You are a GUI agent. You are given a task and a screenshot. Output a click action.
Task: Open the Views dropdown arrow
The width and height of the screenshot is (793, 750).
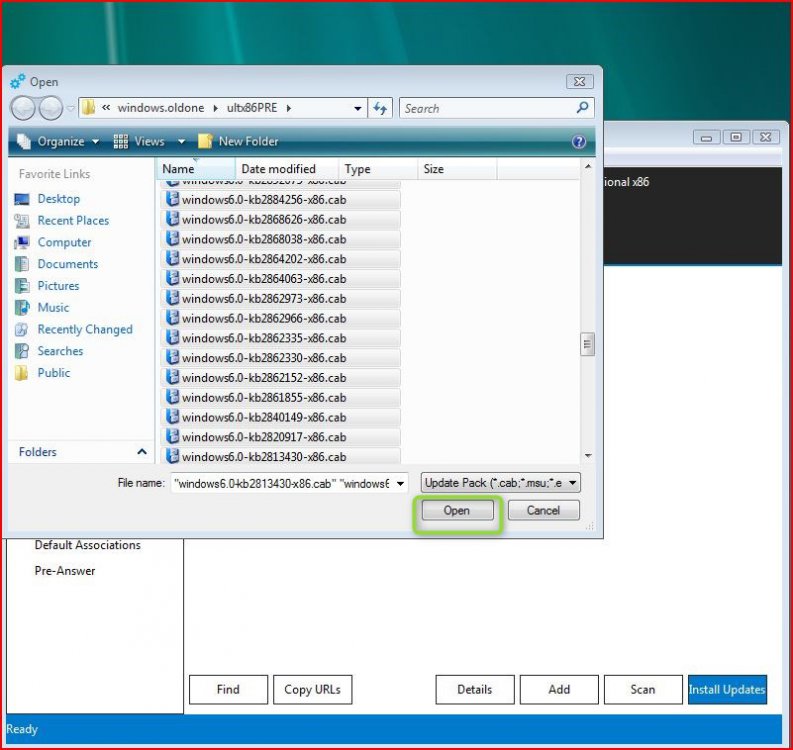point(181,142)
